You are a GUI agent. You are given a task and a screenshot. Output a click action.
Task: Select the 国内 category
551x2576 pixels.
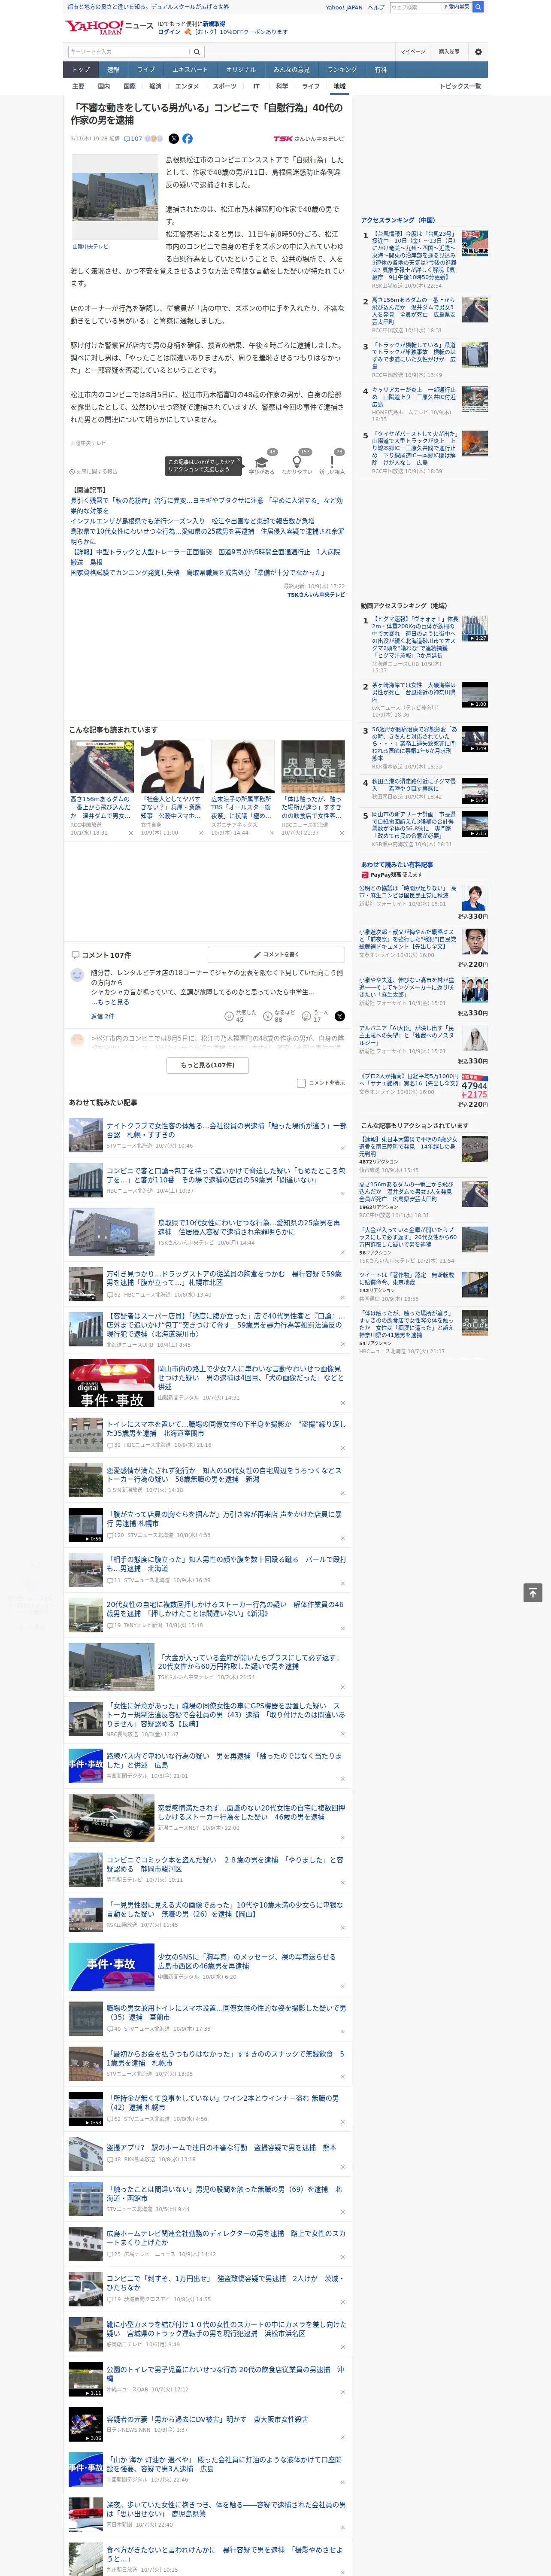(x=104, y=86)
